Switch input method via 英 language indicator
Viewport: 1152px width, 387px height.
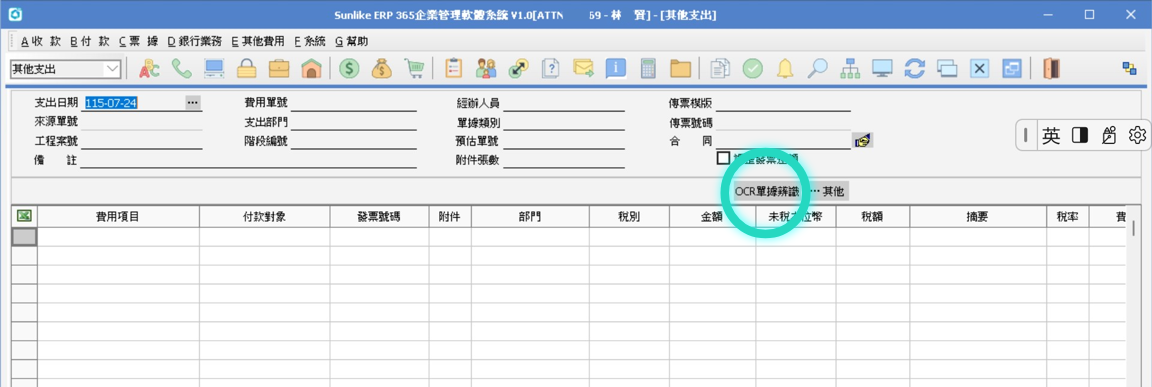pyautogui.click(x=1051, y=135)
